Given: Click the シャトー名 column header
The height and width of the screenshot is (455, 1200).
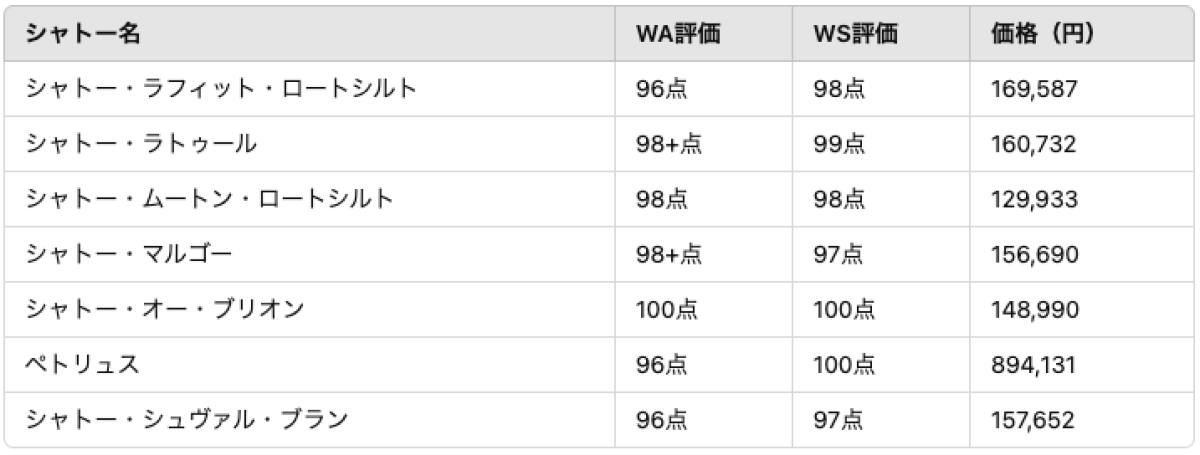Looking at the screenshot, I should pyautogui.click(x=83, y=34).
